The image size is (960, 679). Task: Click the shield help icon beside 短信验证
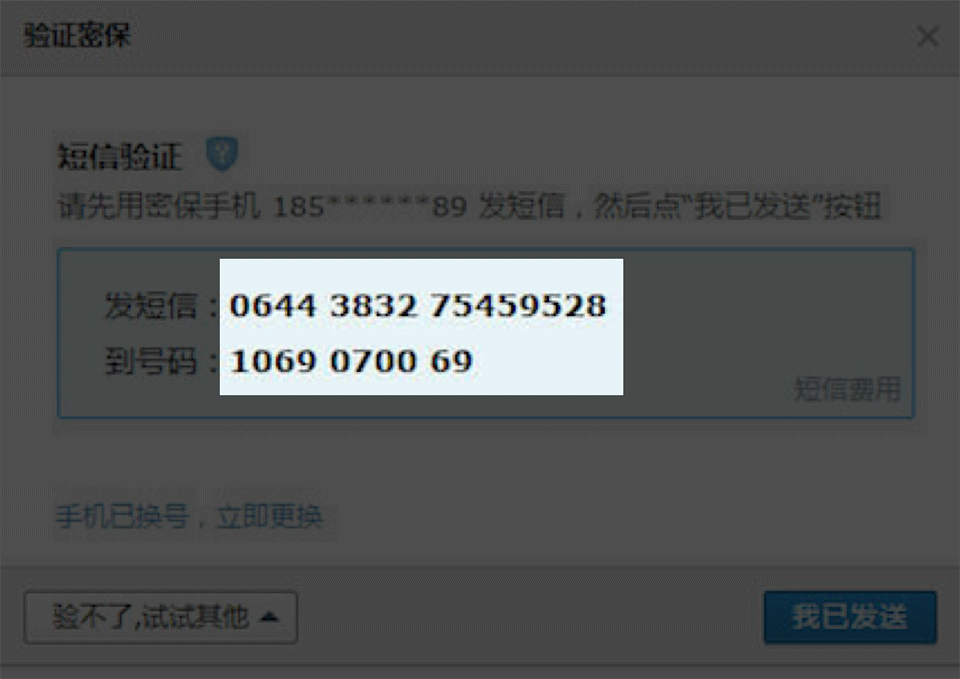point(222,154)
